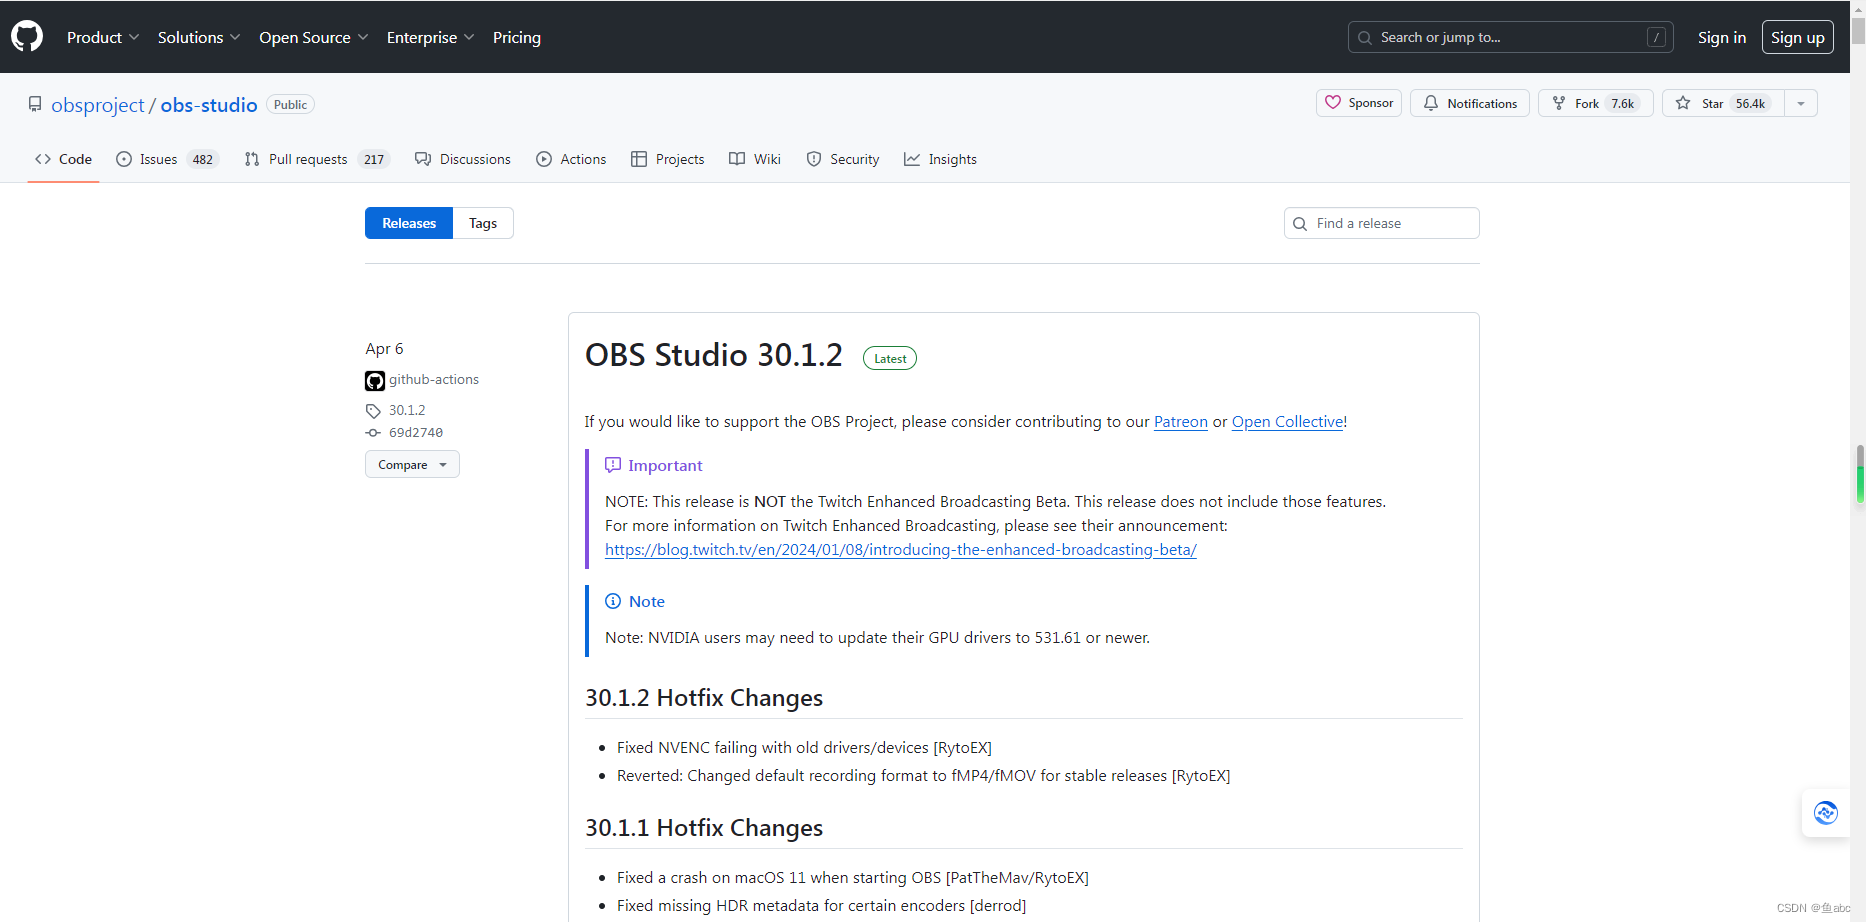Open the Patreon link
Screen dimensions: 1866x922
(x=1181, y=422)
